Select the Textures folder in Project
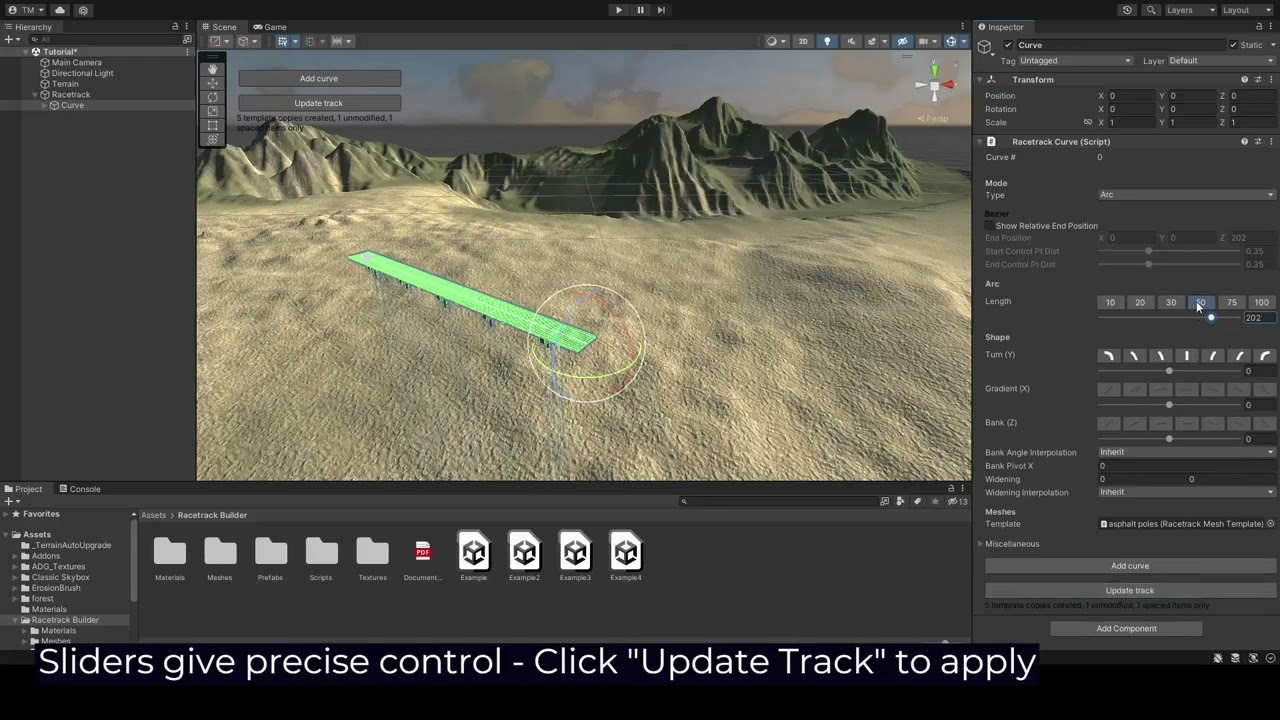 (x=372, y=558)
